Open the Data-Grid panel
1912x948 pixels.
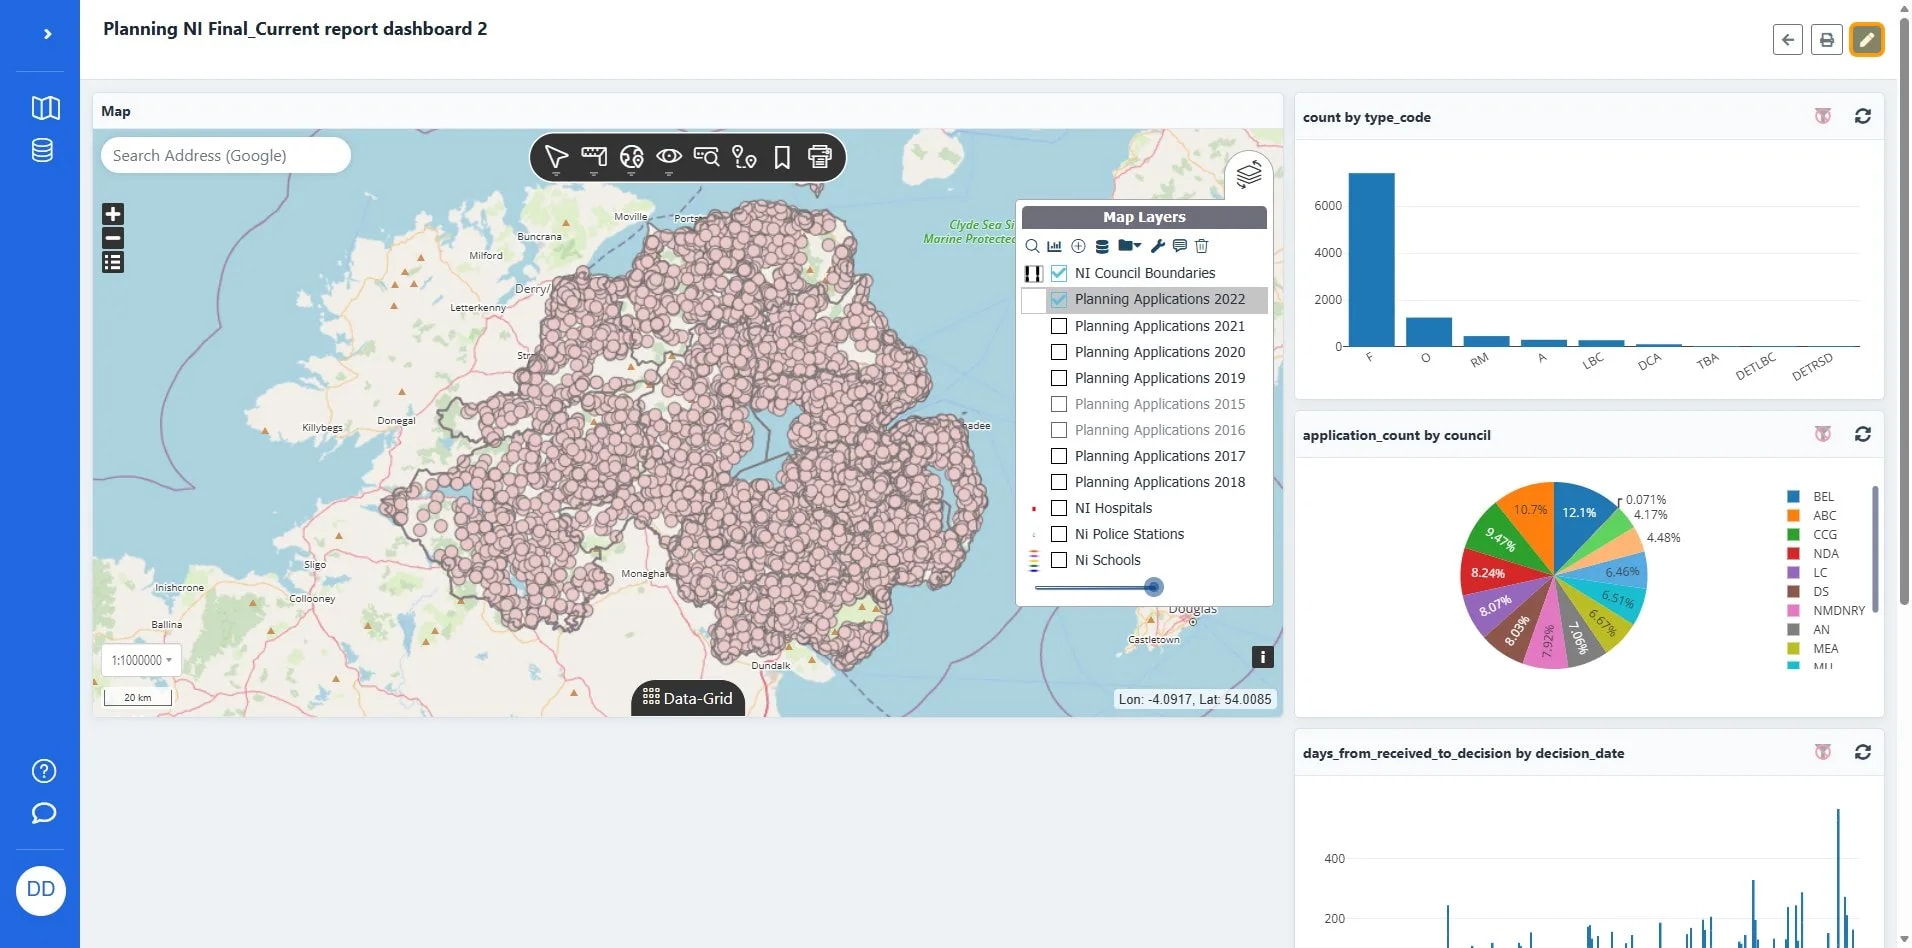[x=688, y=698]
